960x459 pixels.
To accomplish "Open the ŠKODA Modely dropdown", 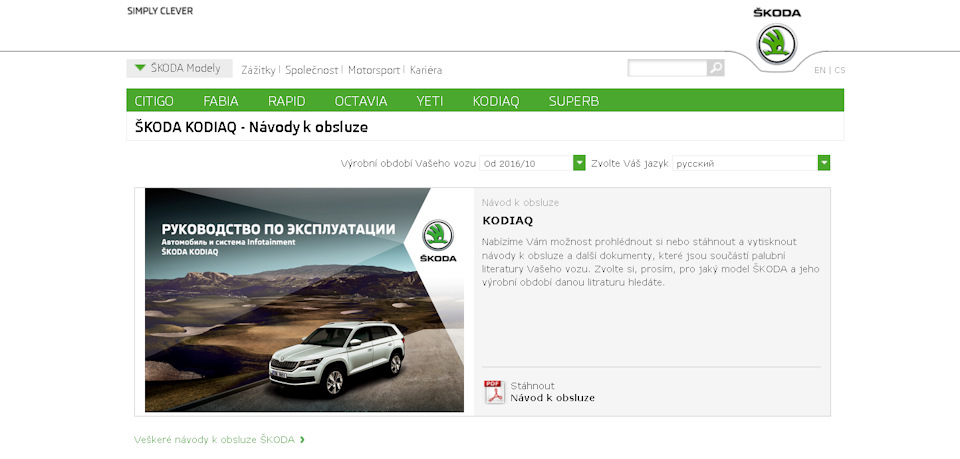I will [179, 69].
